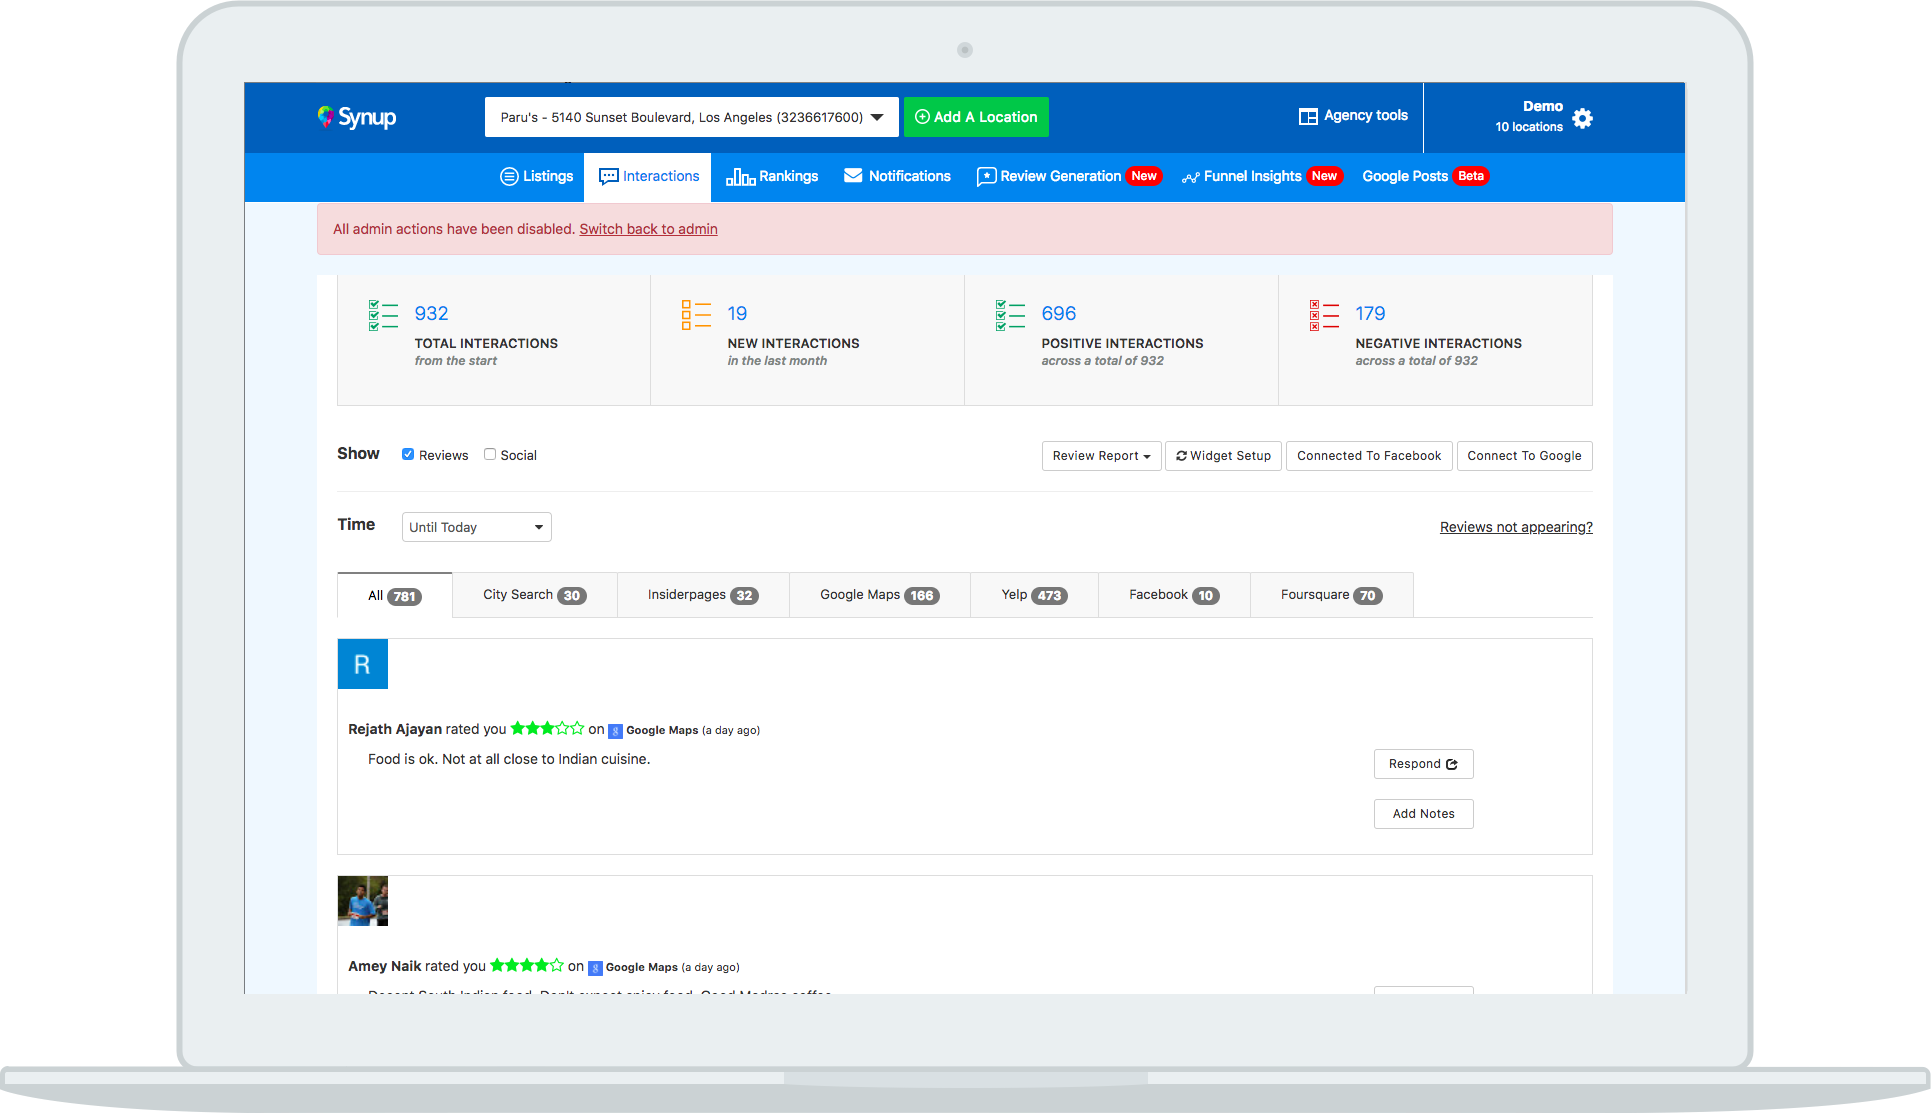Open Listings via its list icon
Screen dimensions: 1931x1114
[x=509, y=176]
